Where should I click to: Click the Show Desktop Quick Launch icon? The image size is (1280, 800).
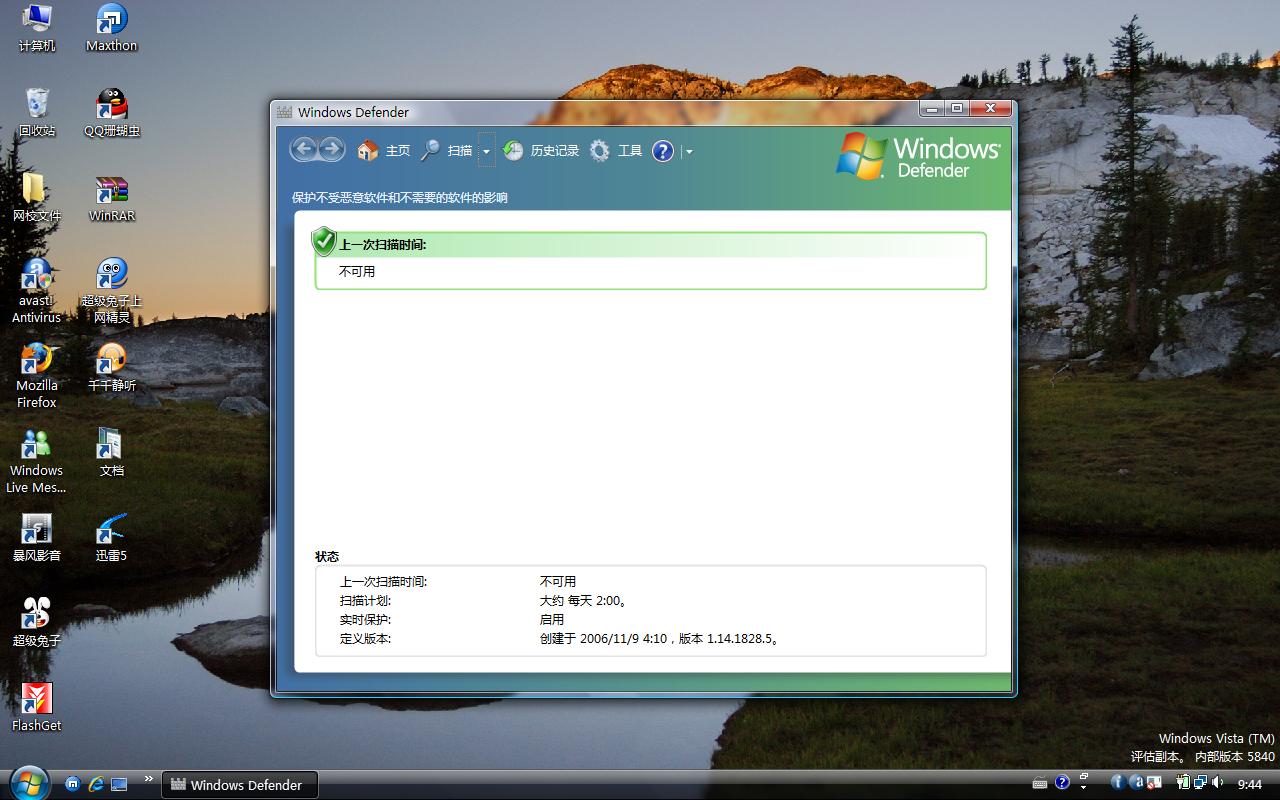[119, 784]
